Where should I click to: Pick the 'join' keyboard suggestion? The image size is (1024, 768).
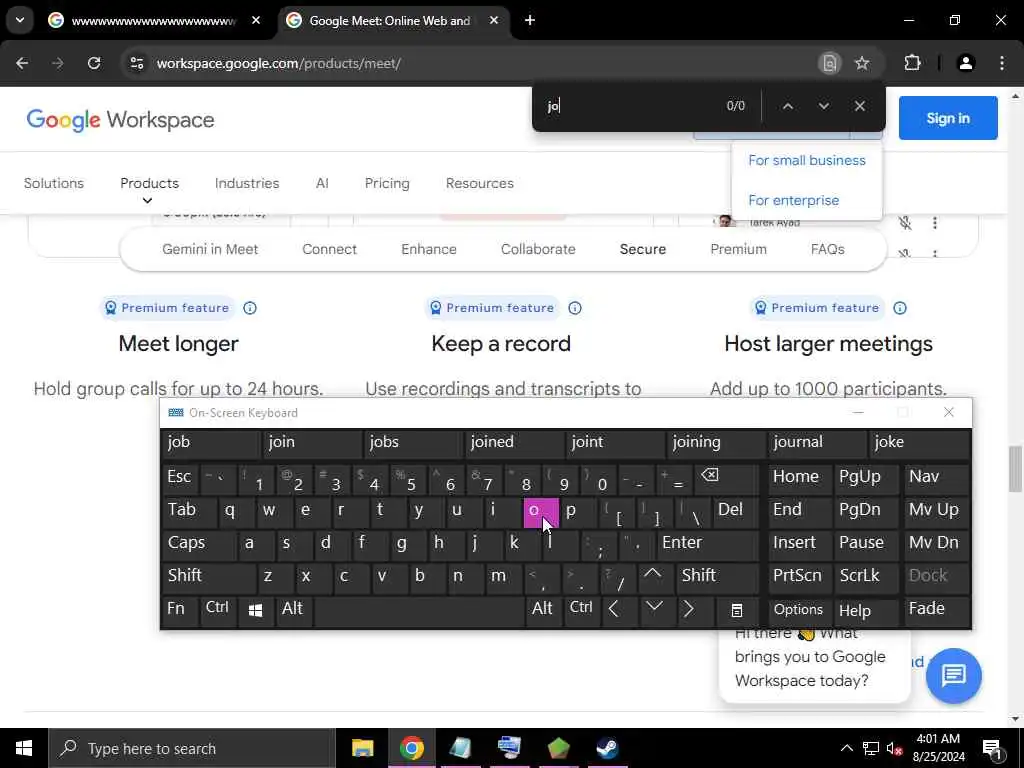311,442
